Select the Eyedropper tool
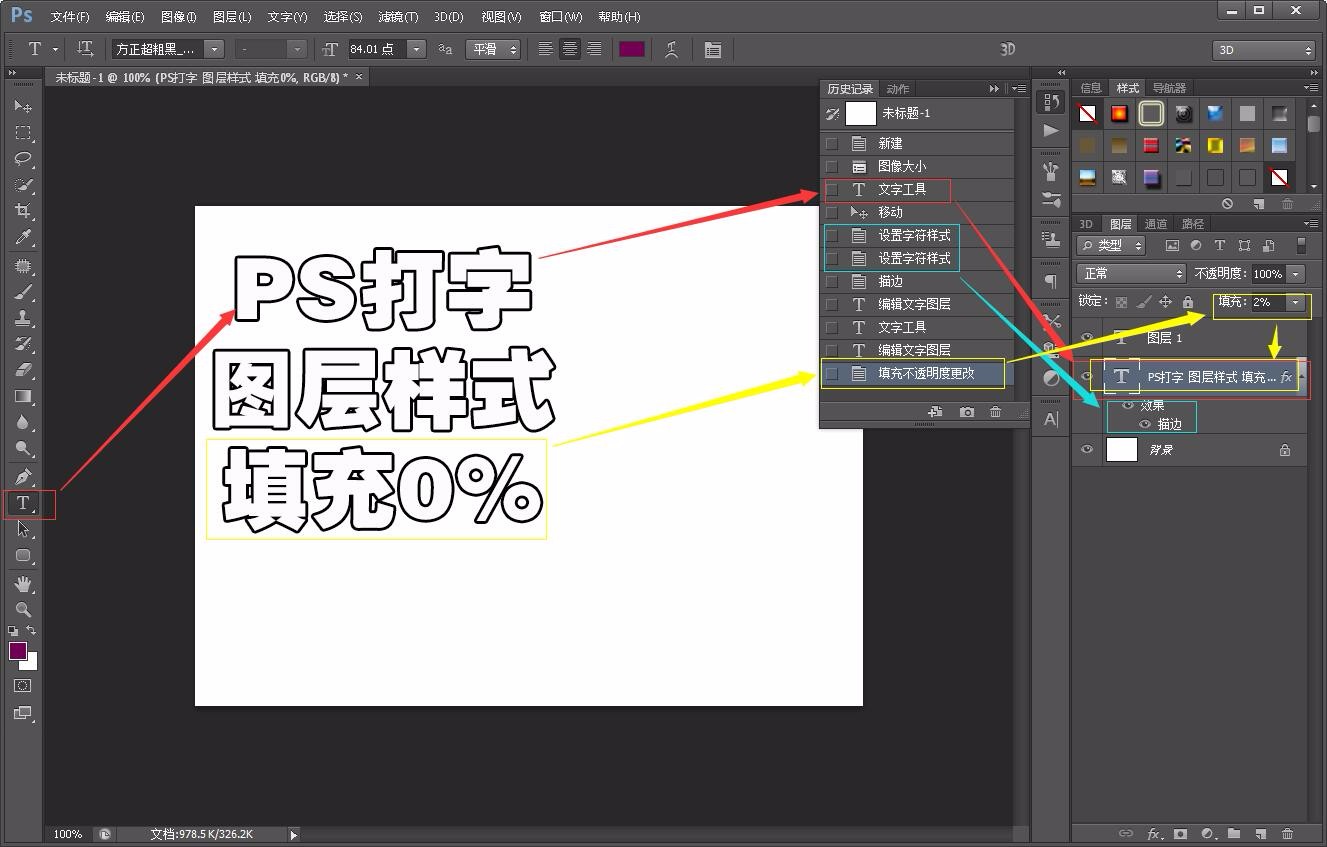The height and width of the screenshot is (847, 1327). [22, 237]
